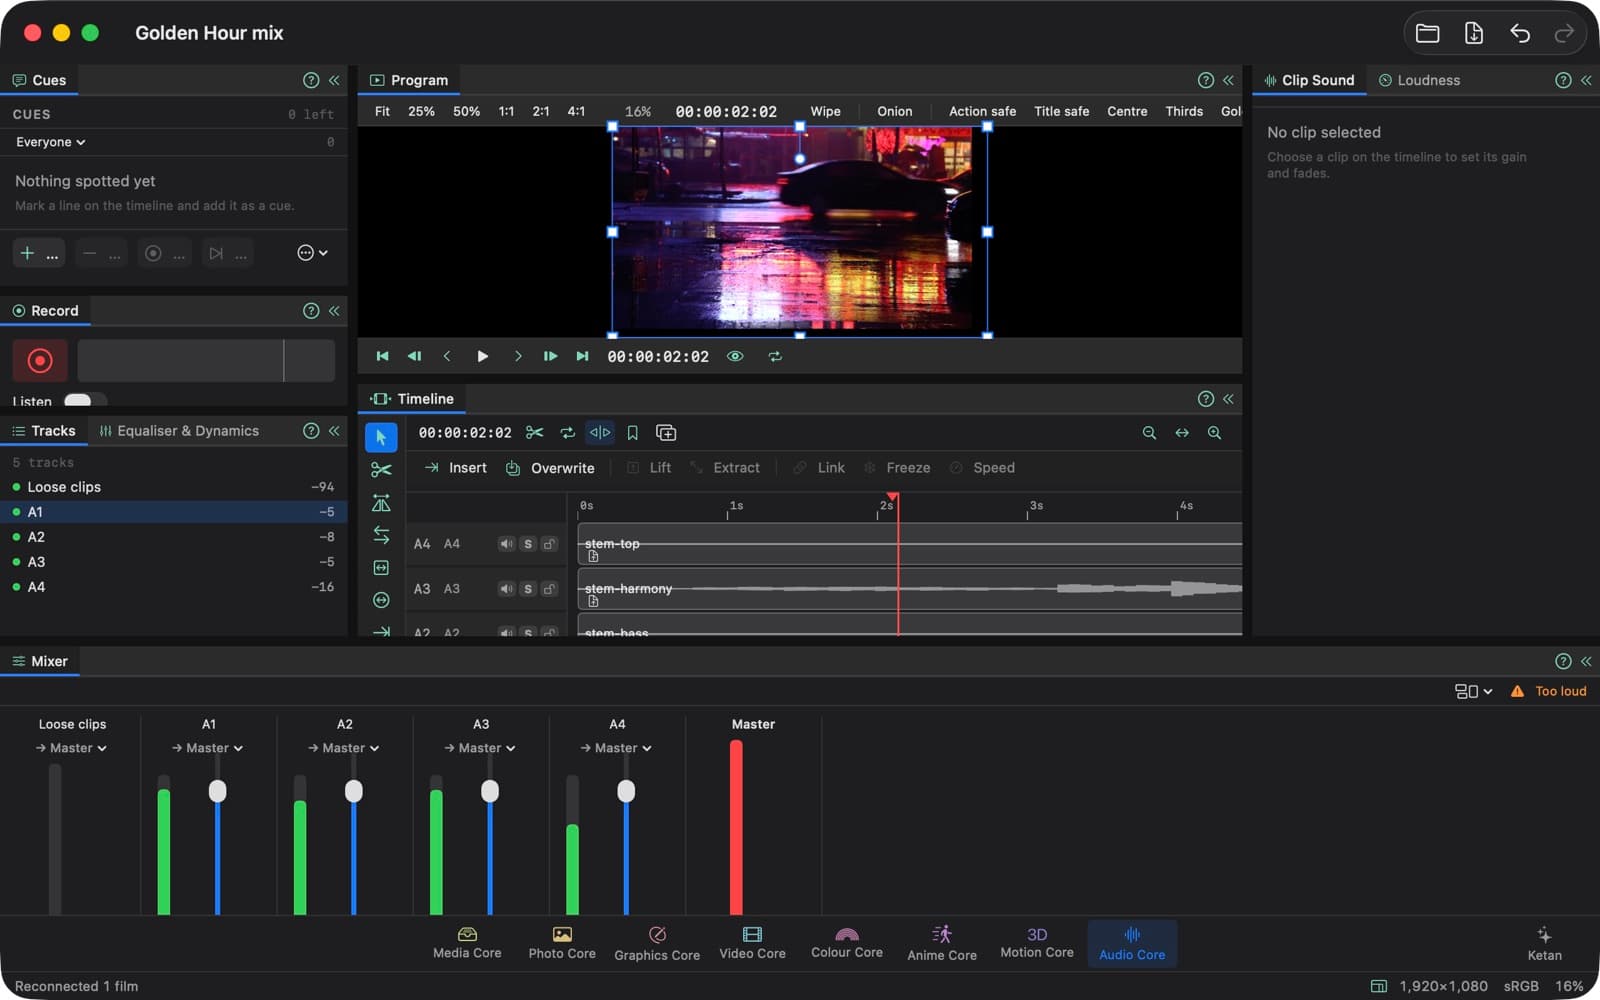
Task: Open A4 channel Master routing dropdown
Action: pyautogui.click(x=616, y=748)
